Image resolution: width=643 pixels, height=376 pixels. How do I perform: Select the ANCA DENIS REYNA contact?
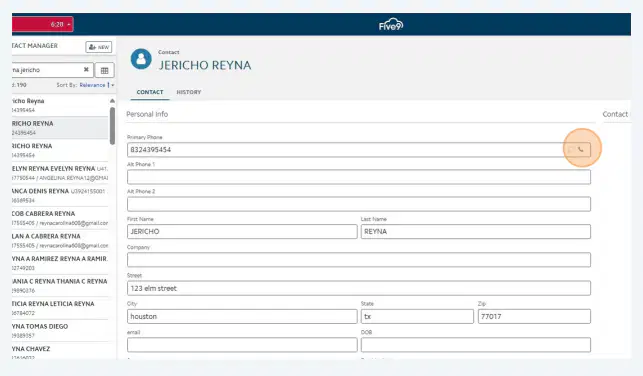pos(60,195)
